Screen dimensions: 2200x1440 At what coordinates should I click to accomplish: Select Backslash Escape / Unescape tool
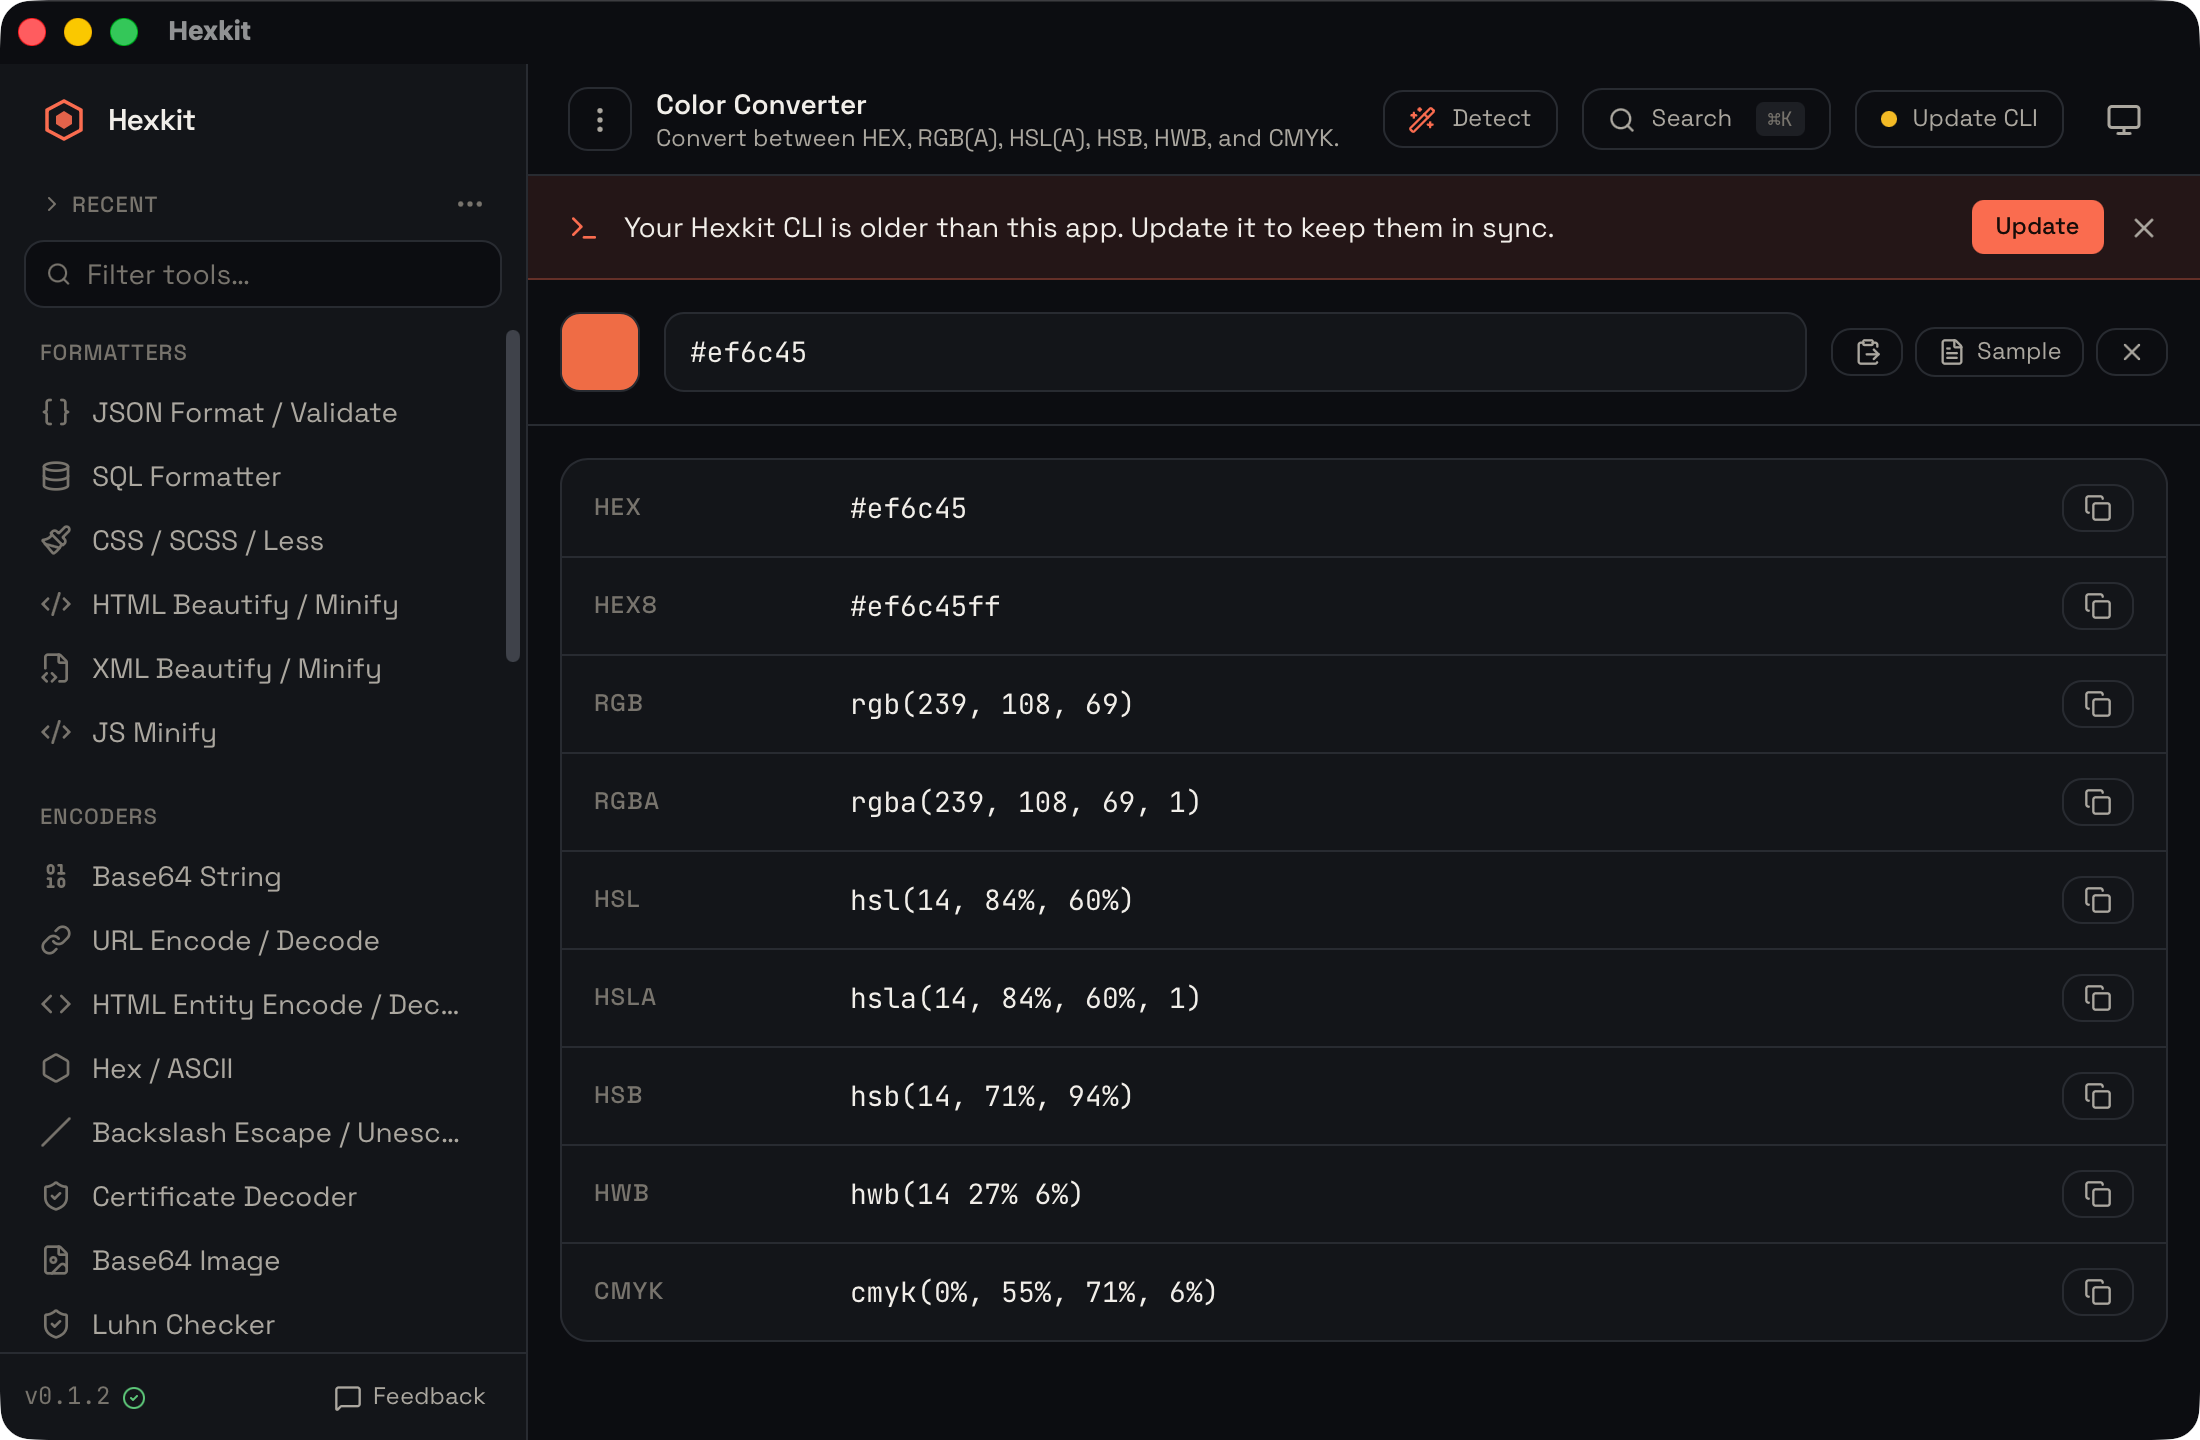coord(262,1133)
